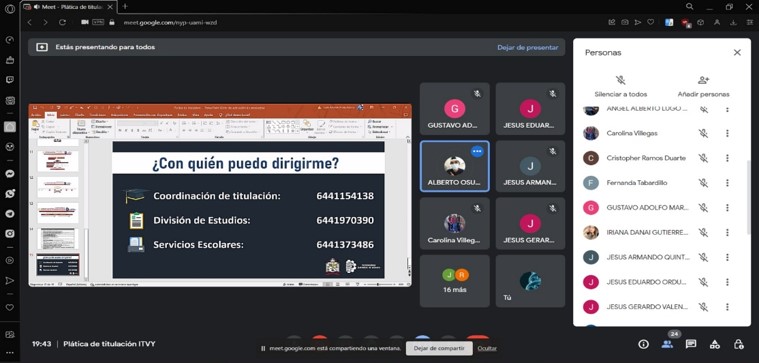The image size is (759, 363).
Task: Open more options for JESUS ARMANDO QUINT
Action: 727,257
